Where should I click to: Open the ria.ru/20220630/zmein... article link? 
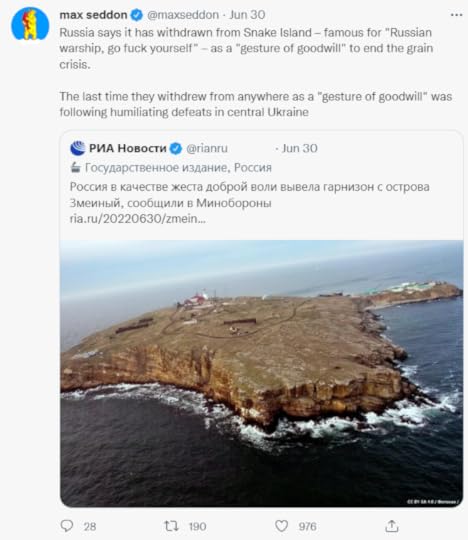(x=138, y=219)
